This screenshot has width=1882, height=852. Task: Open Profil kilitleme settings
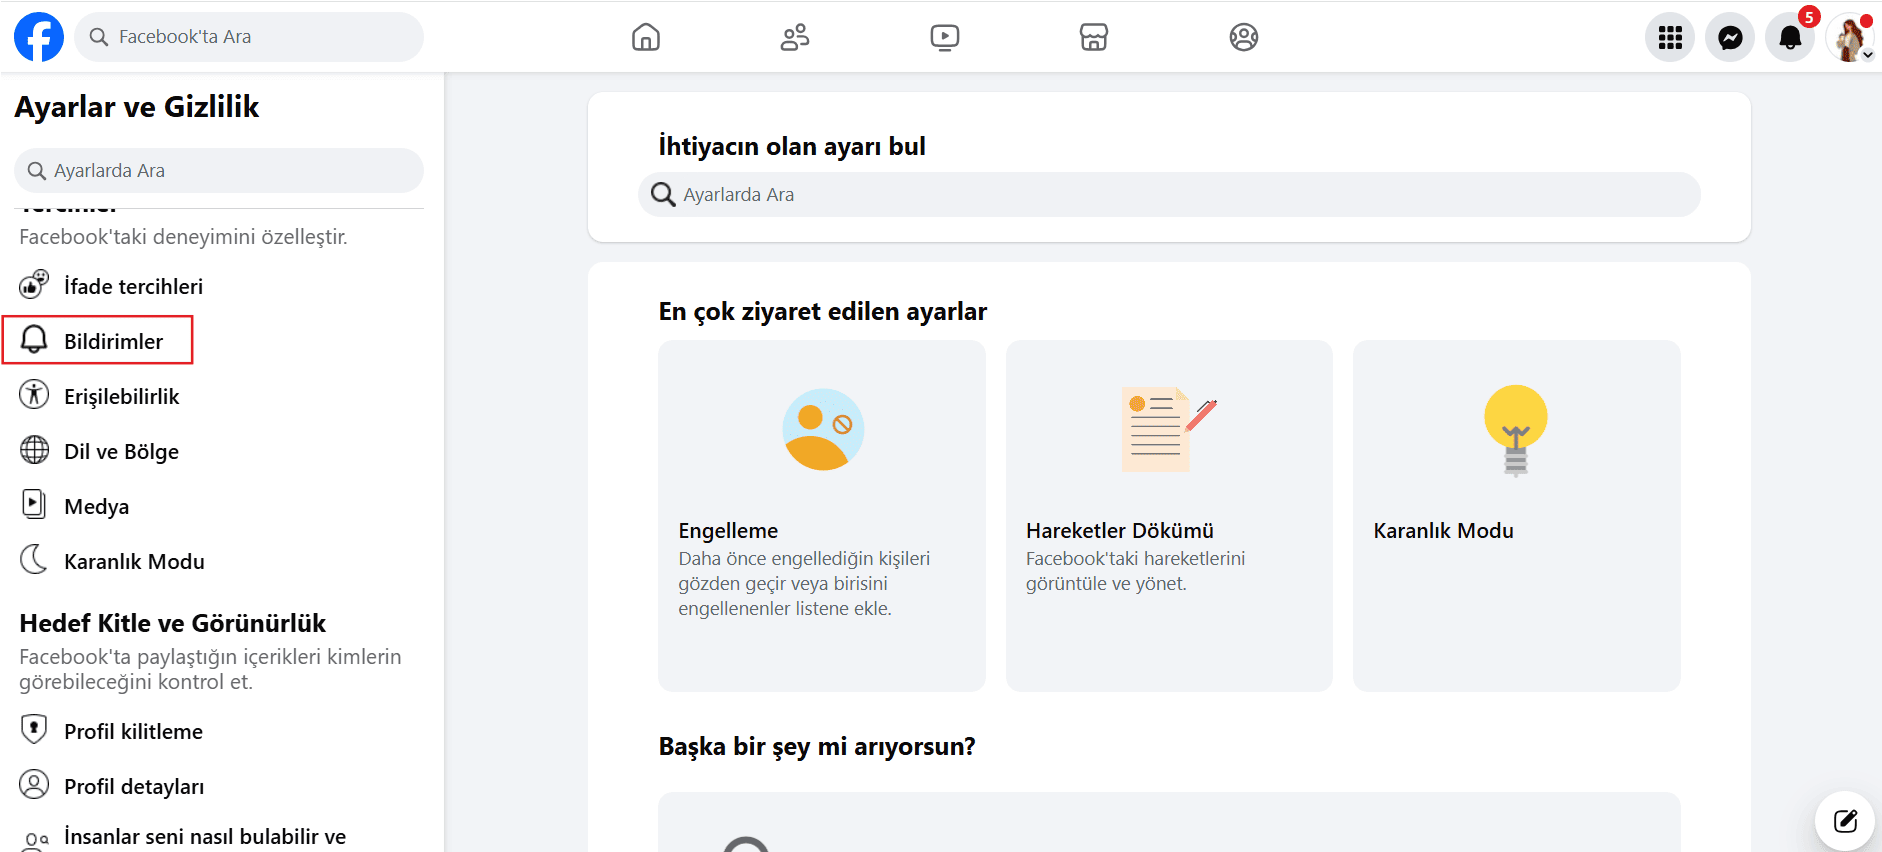point(219,731)
